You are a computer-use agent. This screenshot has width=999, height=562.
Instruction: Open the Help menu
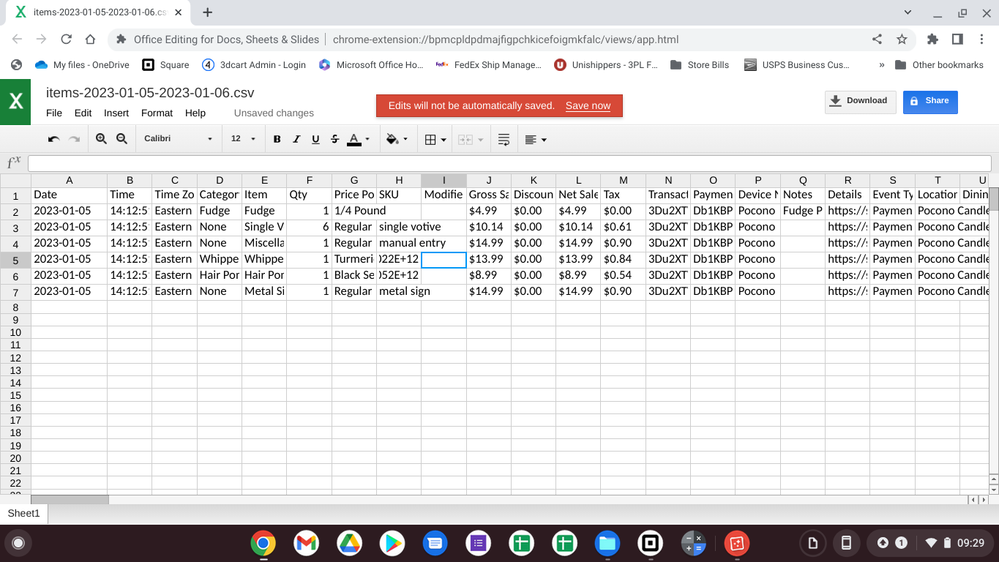point(195,113)
